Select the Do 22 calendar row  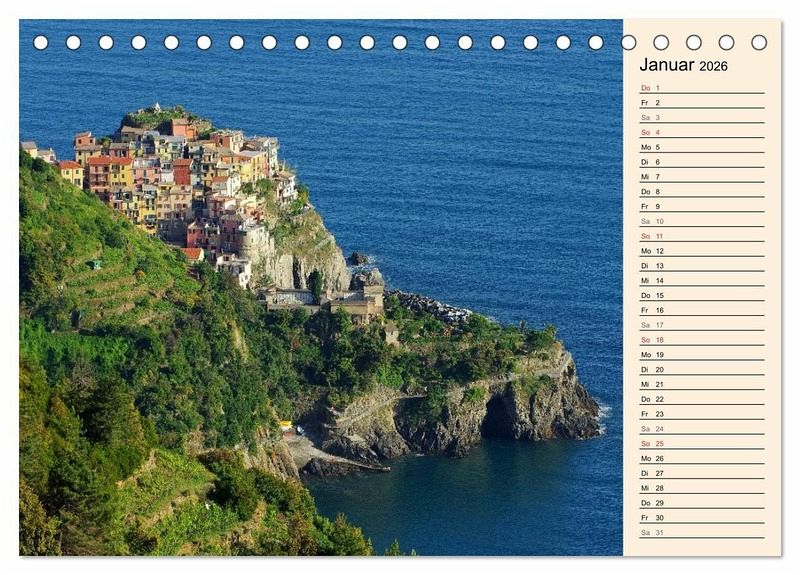[702, 398]
